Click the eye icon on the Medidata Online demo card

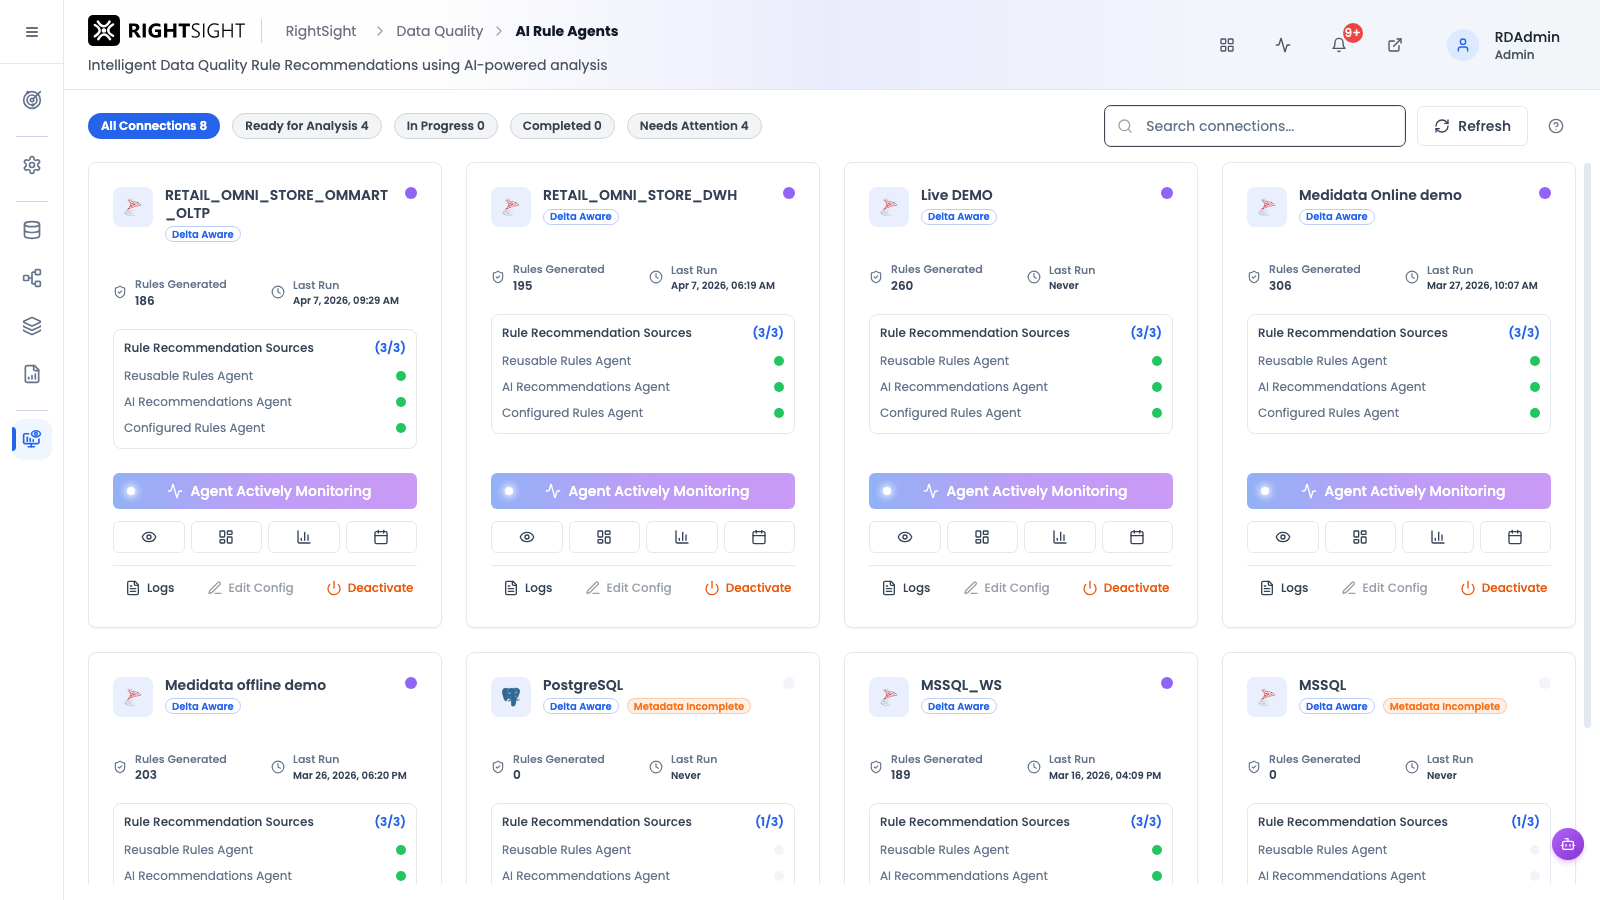click(x=1283, y=537)
